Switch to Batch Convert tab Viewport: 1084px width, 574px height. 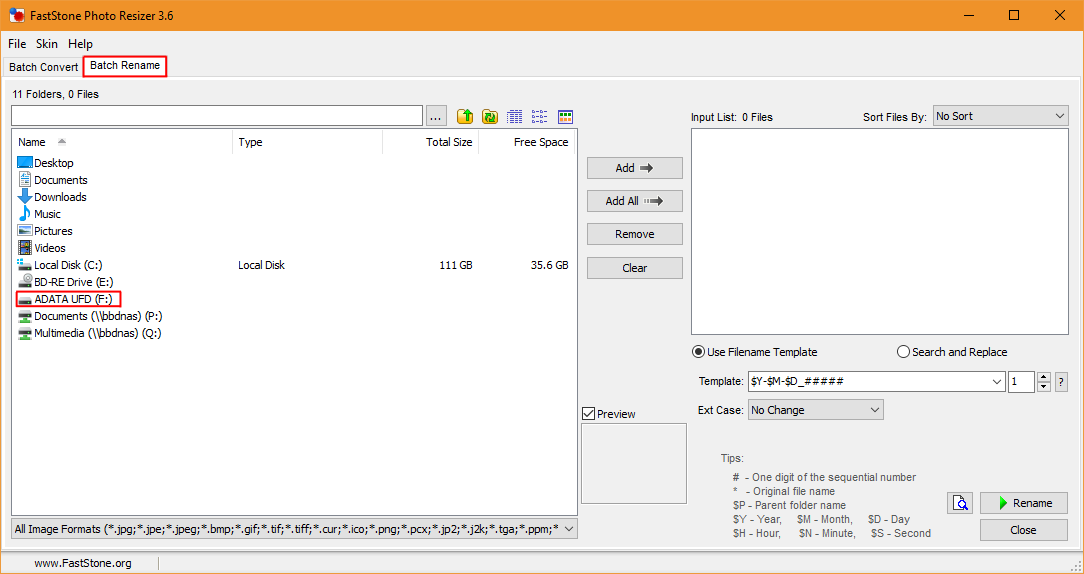pos(44,67)
